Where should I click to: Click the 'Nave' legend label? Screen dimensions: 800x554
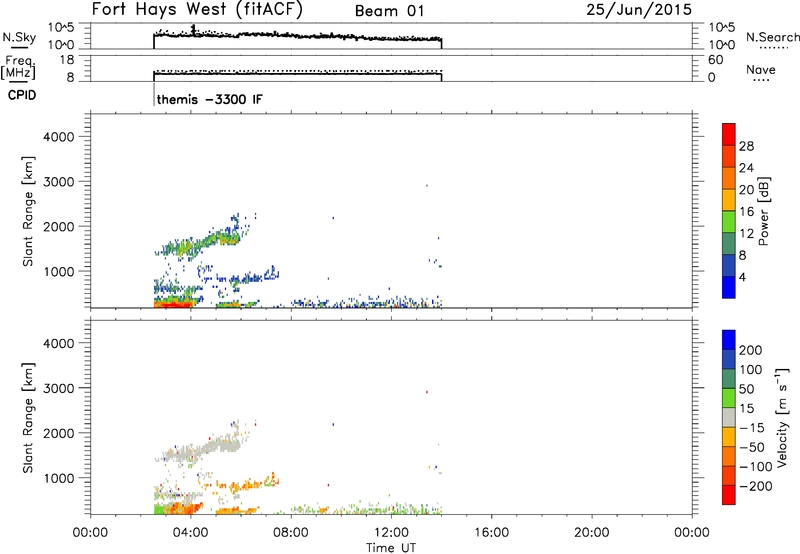click(x=761, y=69)
